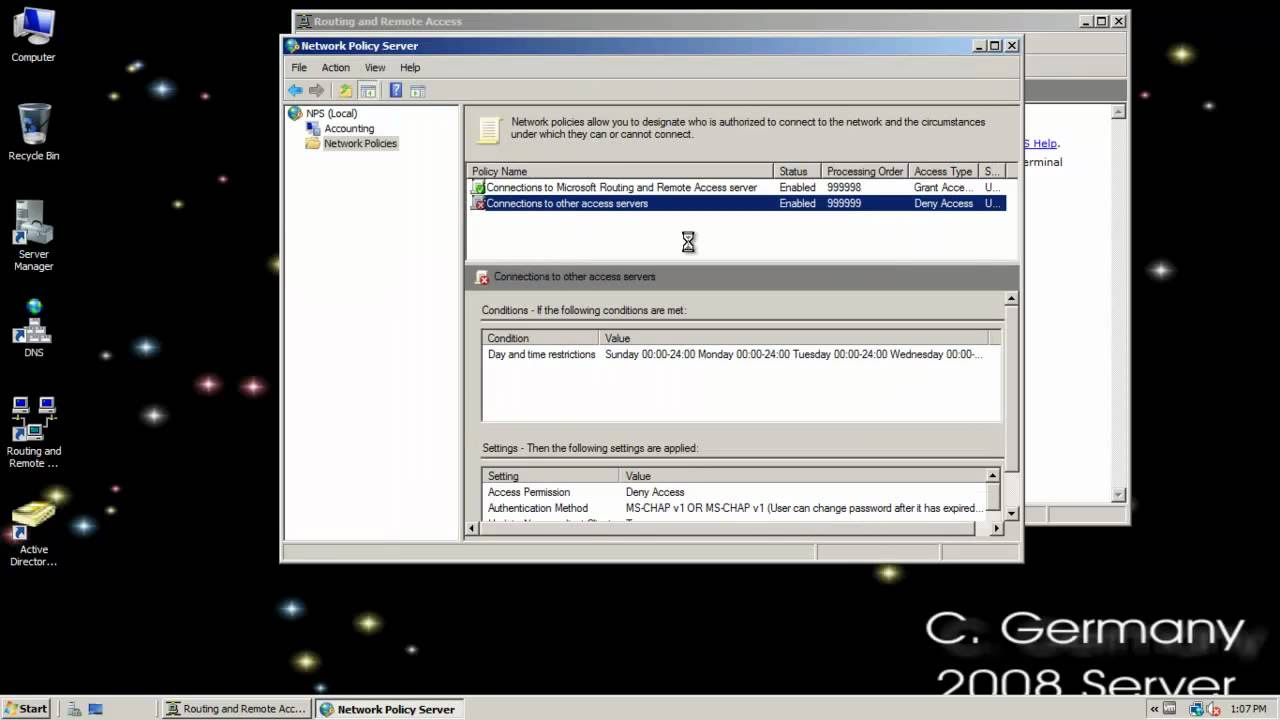This screenshot has width=1280, height=720.
Task: Sort by the Status column header
Action: [x=797, y=171]
